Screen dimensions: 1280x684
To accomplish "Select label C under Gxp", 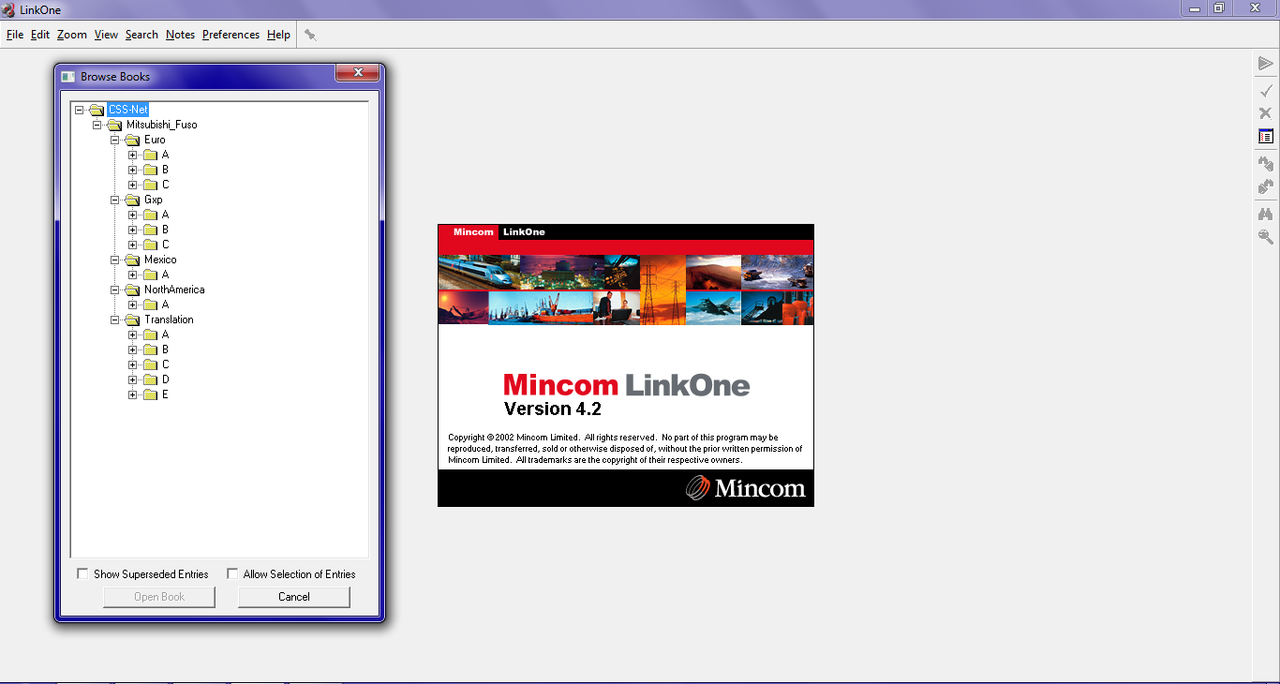I will coord(165,245).
